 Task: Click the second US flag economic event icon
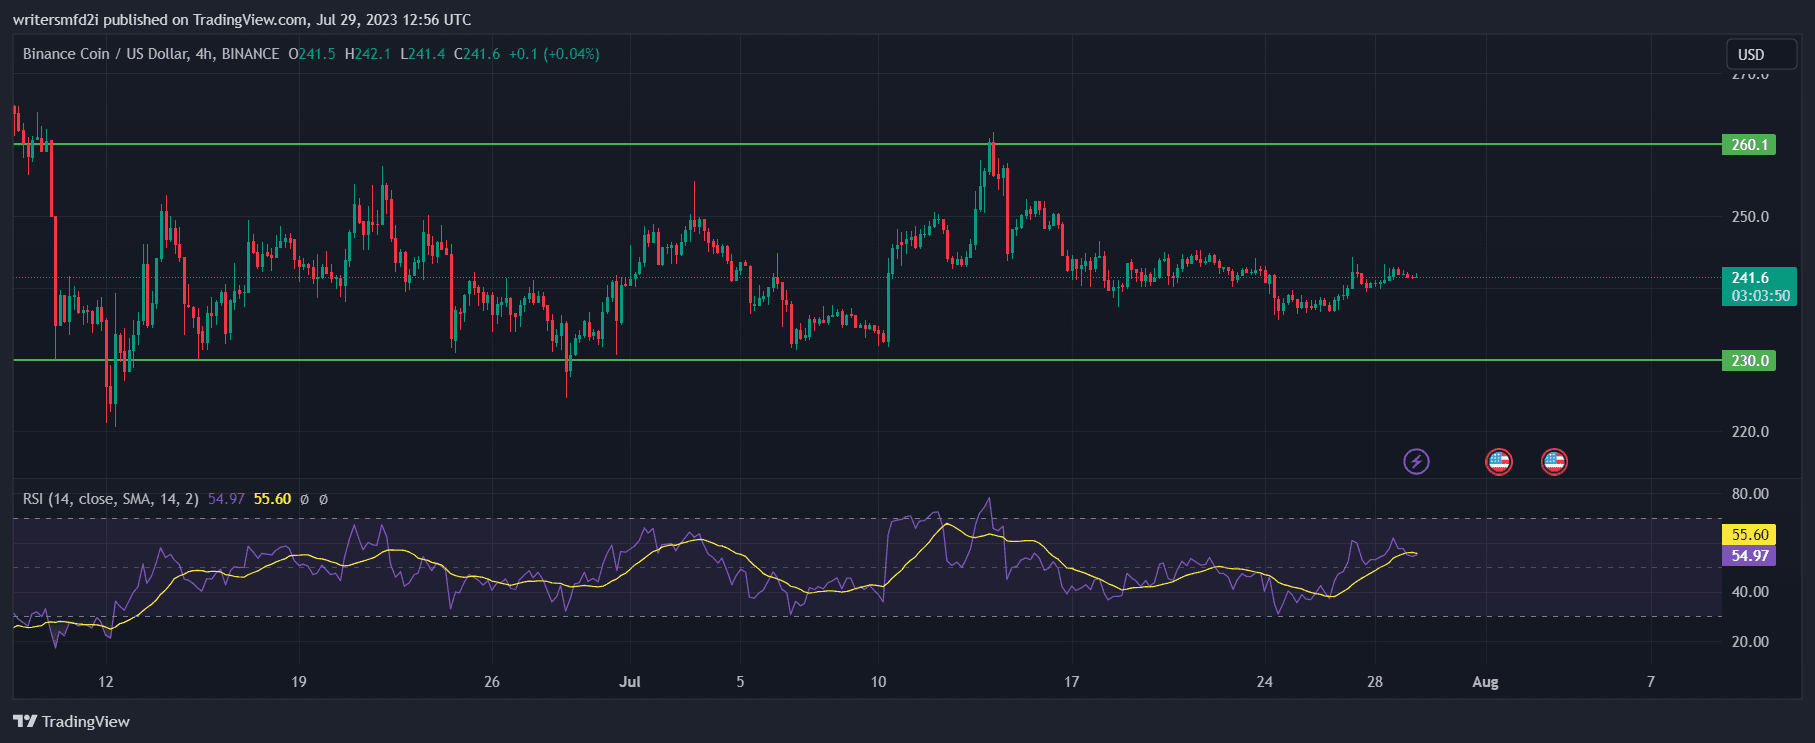point(1554,461)
